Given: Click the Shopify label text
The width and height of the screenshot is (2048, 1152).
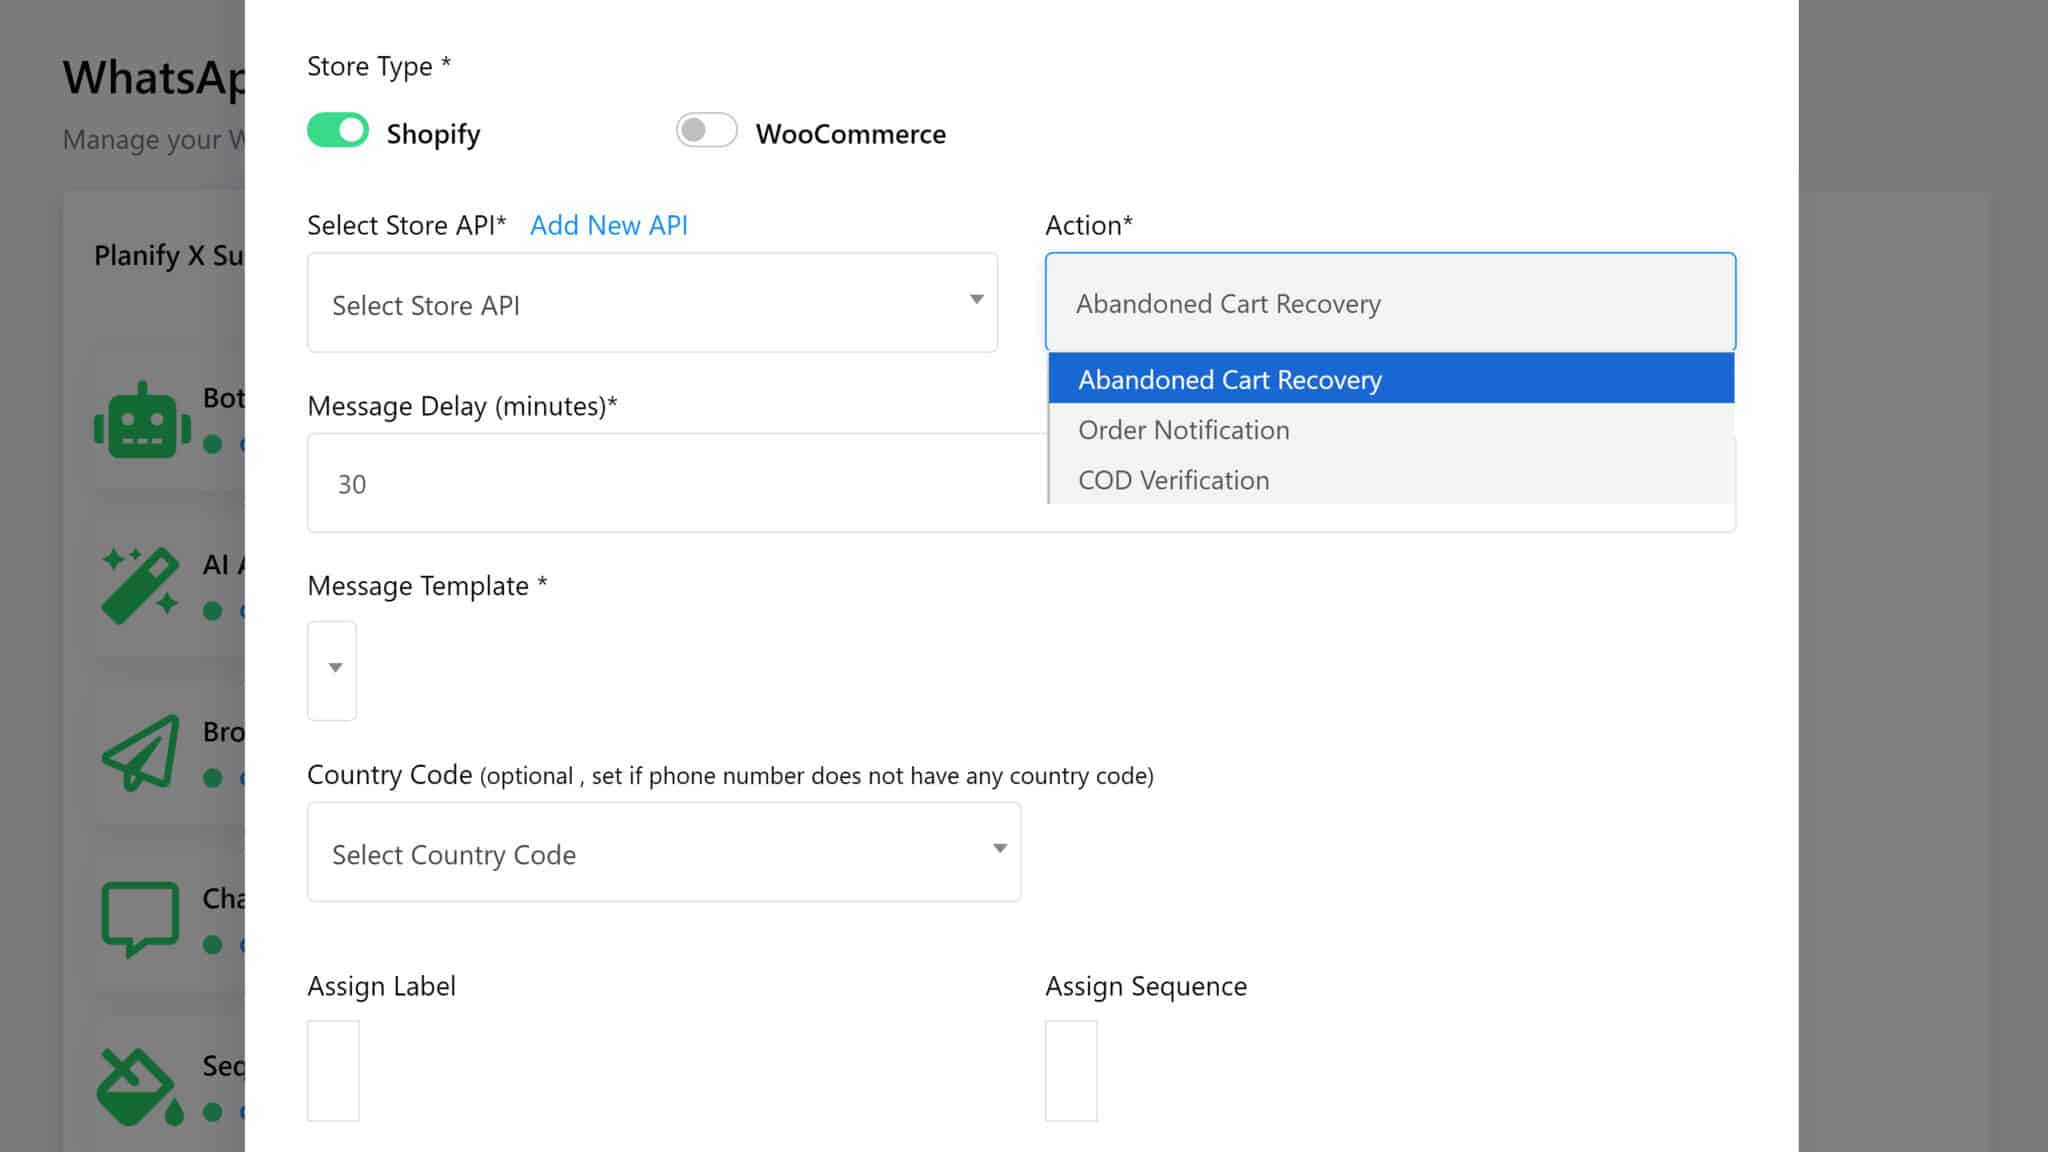Looking at the screenshot, I should [433, 134].
